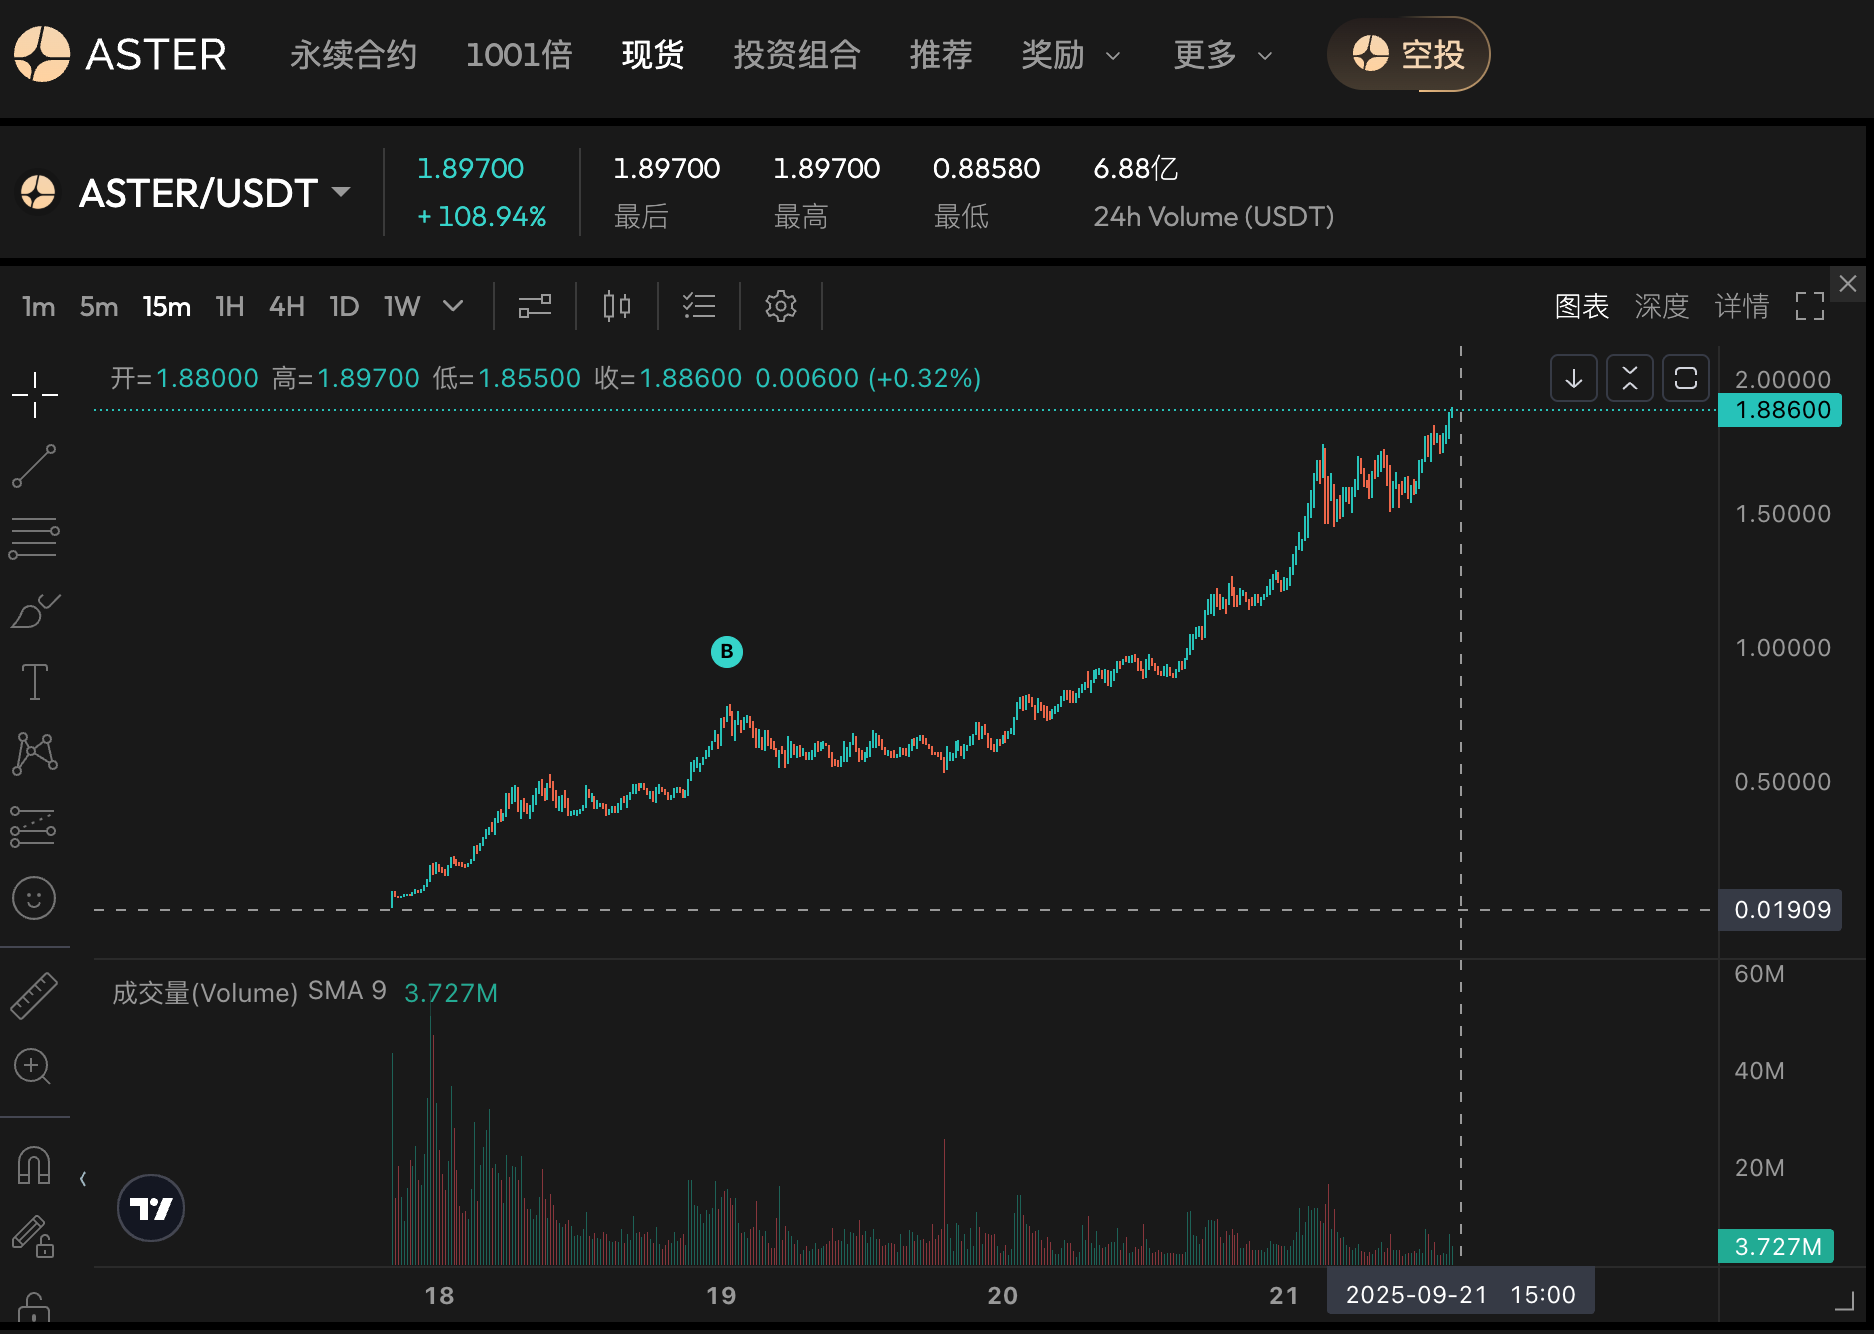The width and height of the screenshot is (1874, 1334).
Task: Open chart settings gear icon
Action: point(780,306)
